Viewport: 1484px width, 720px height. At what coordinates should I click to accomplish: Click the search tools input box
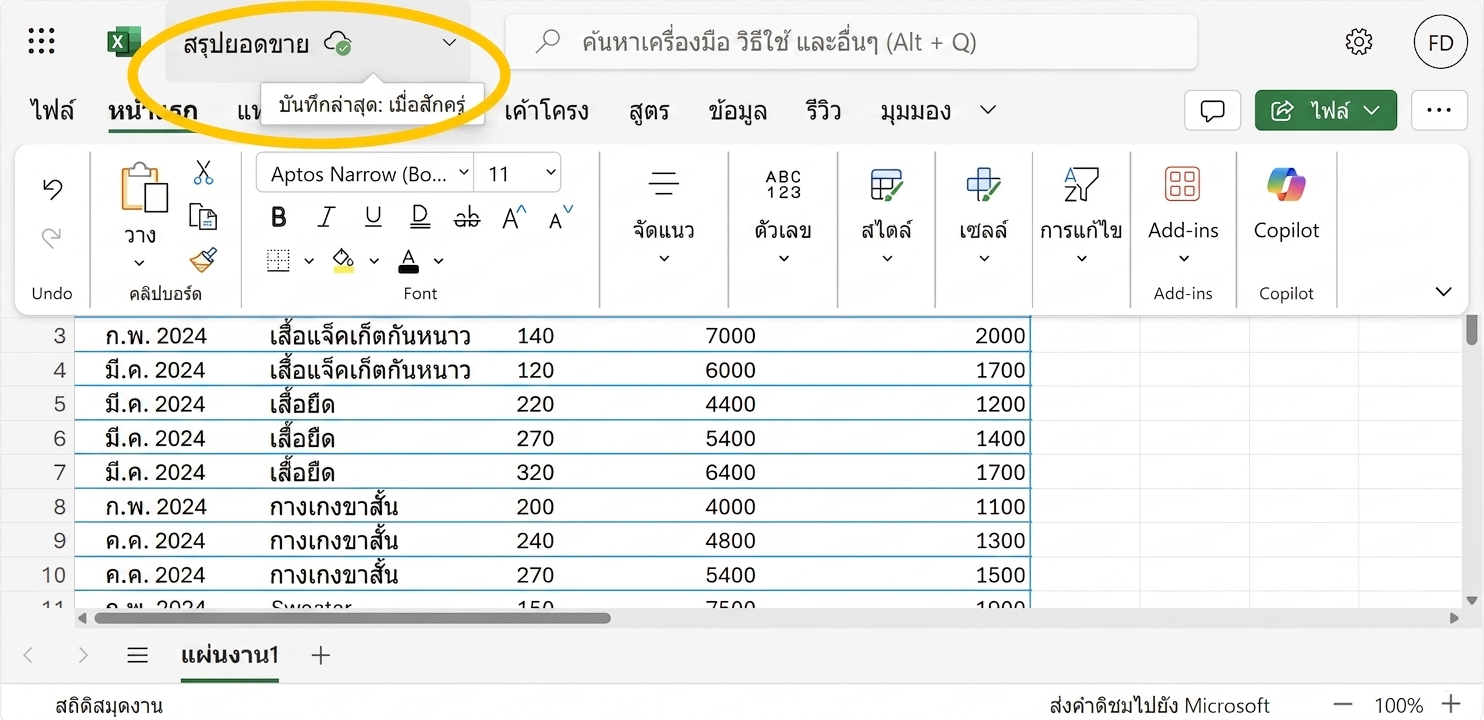point(851,42)
